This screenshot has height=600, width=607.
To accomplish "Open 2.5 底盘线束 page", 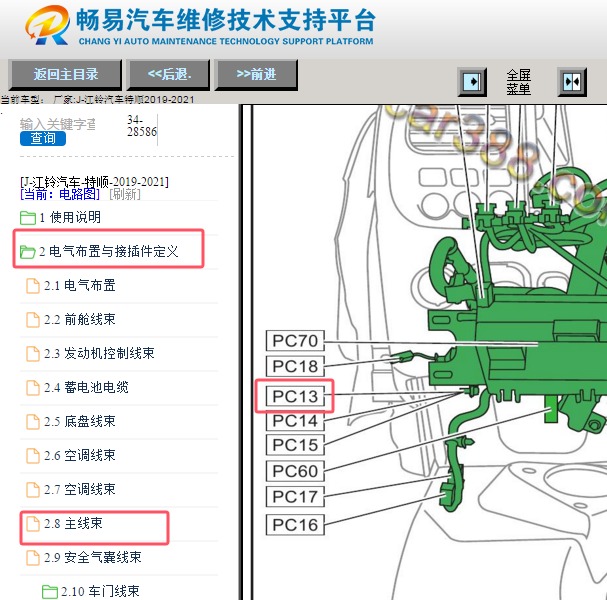I will point(80,422).
